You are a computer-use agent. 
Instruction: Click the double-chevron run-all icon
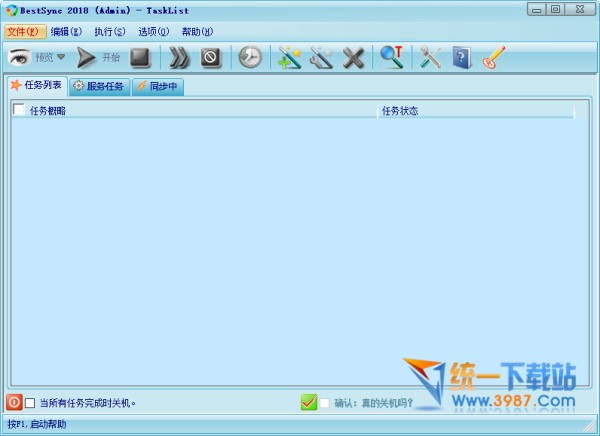tap(179, 58)
